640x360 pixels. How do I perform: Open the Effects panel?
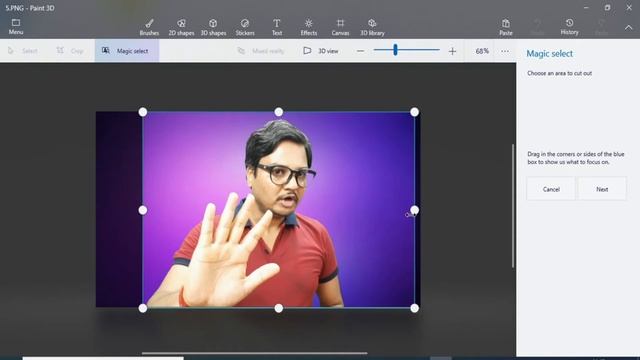(x=309, y=27)
